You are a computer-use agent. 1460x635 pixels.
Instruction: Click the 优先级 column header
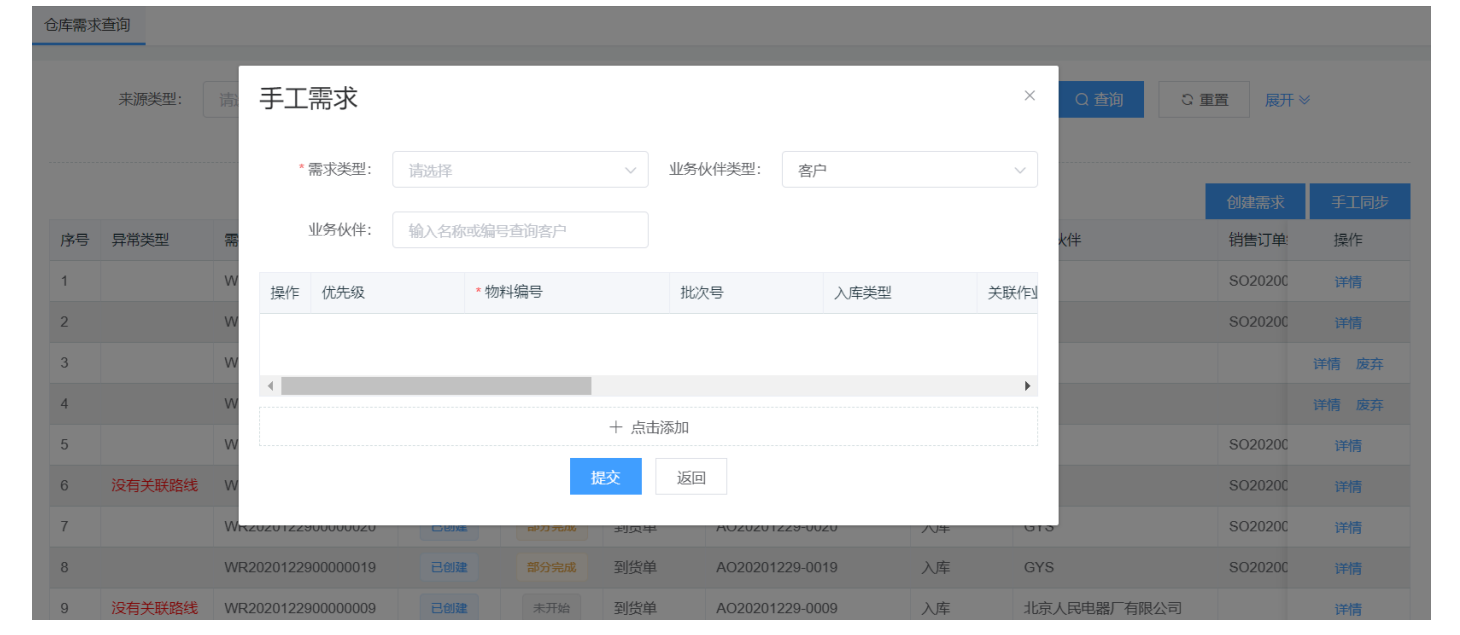point(343,293)
